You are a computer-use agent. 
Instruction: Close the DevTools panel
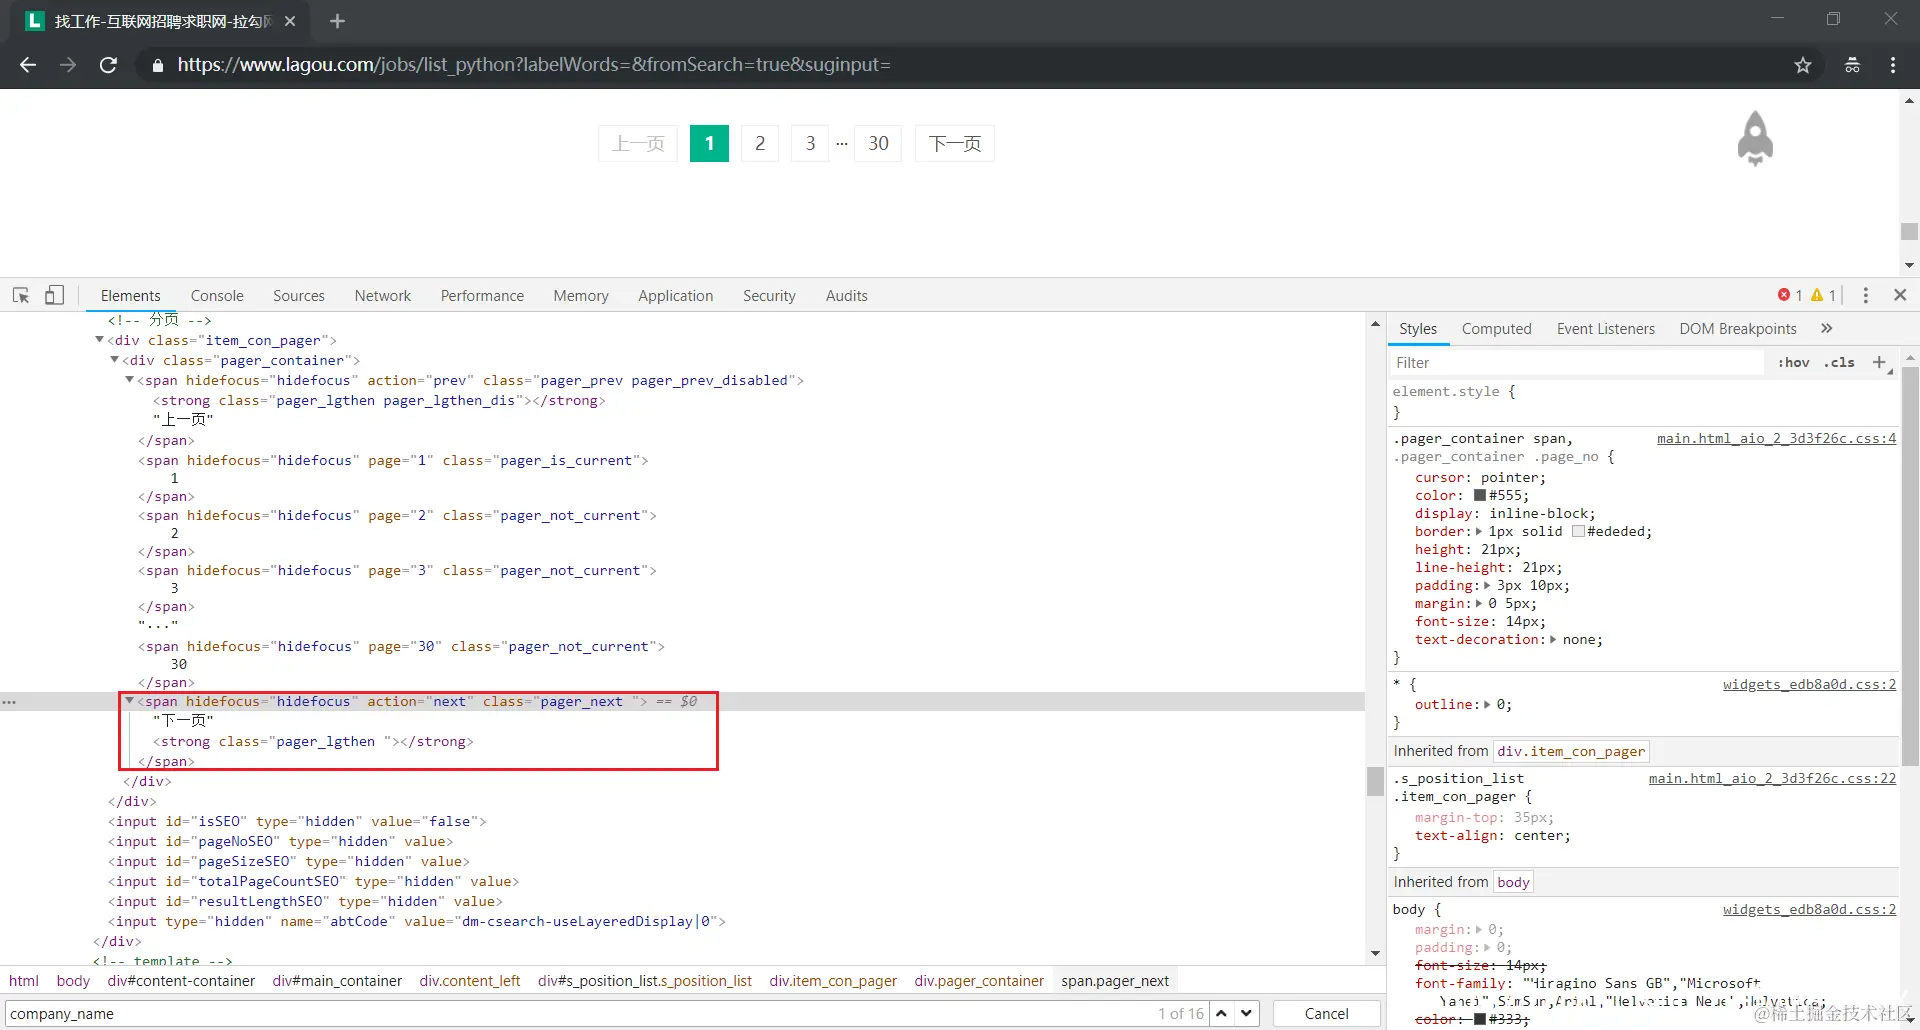(1900, 295)
